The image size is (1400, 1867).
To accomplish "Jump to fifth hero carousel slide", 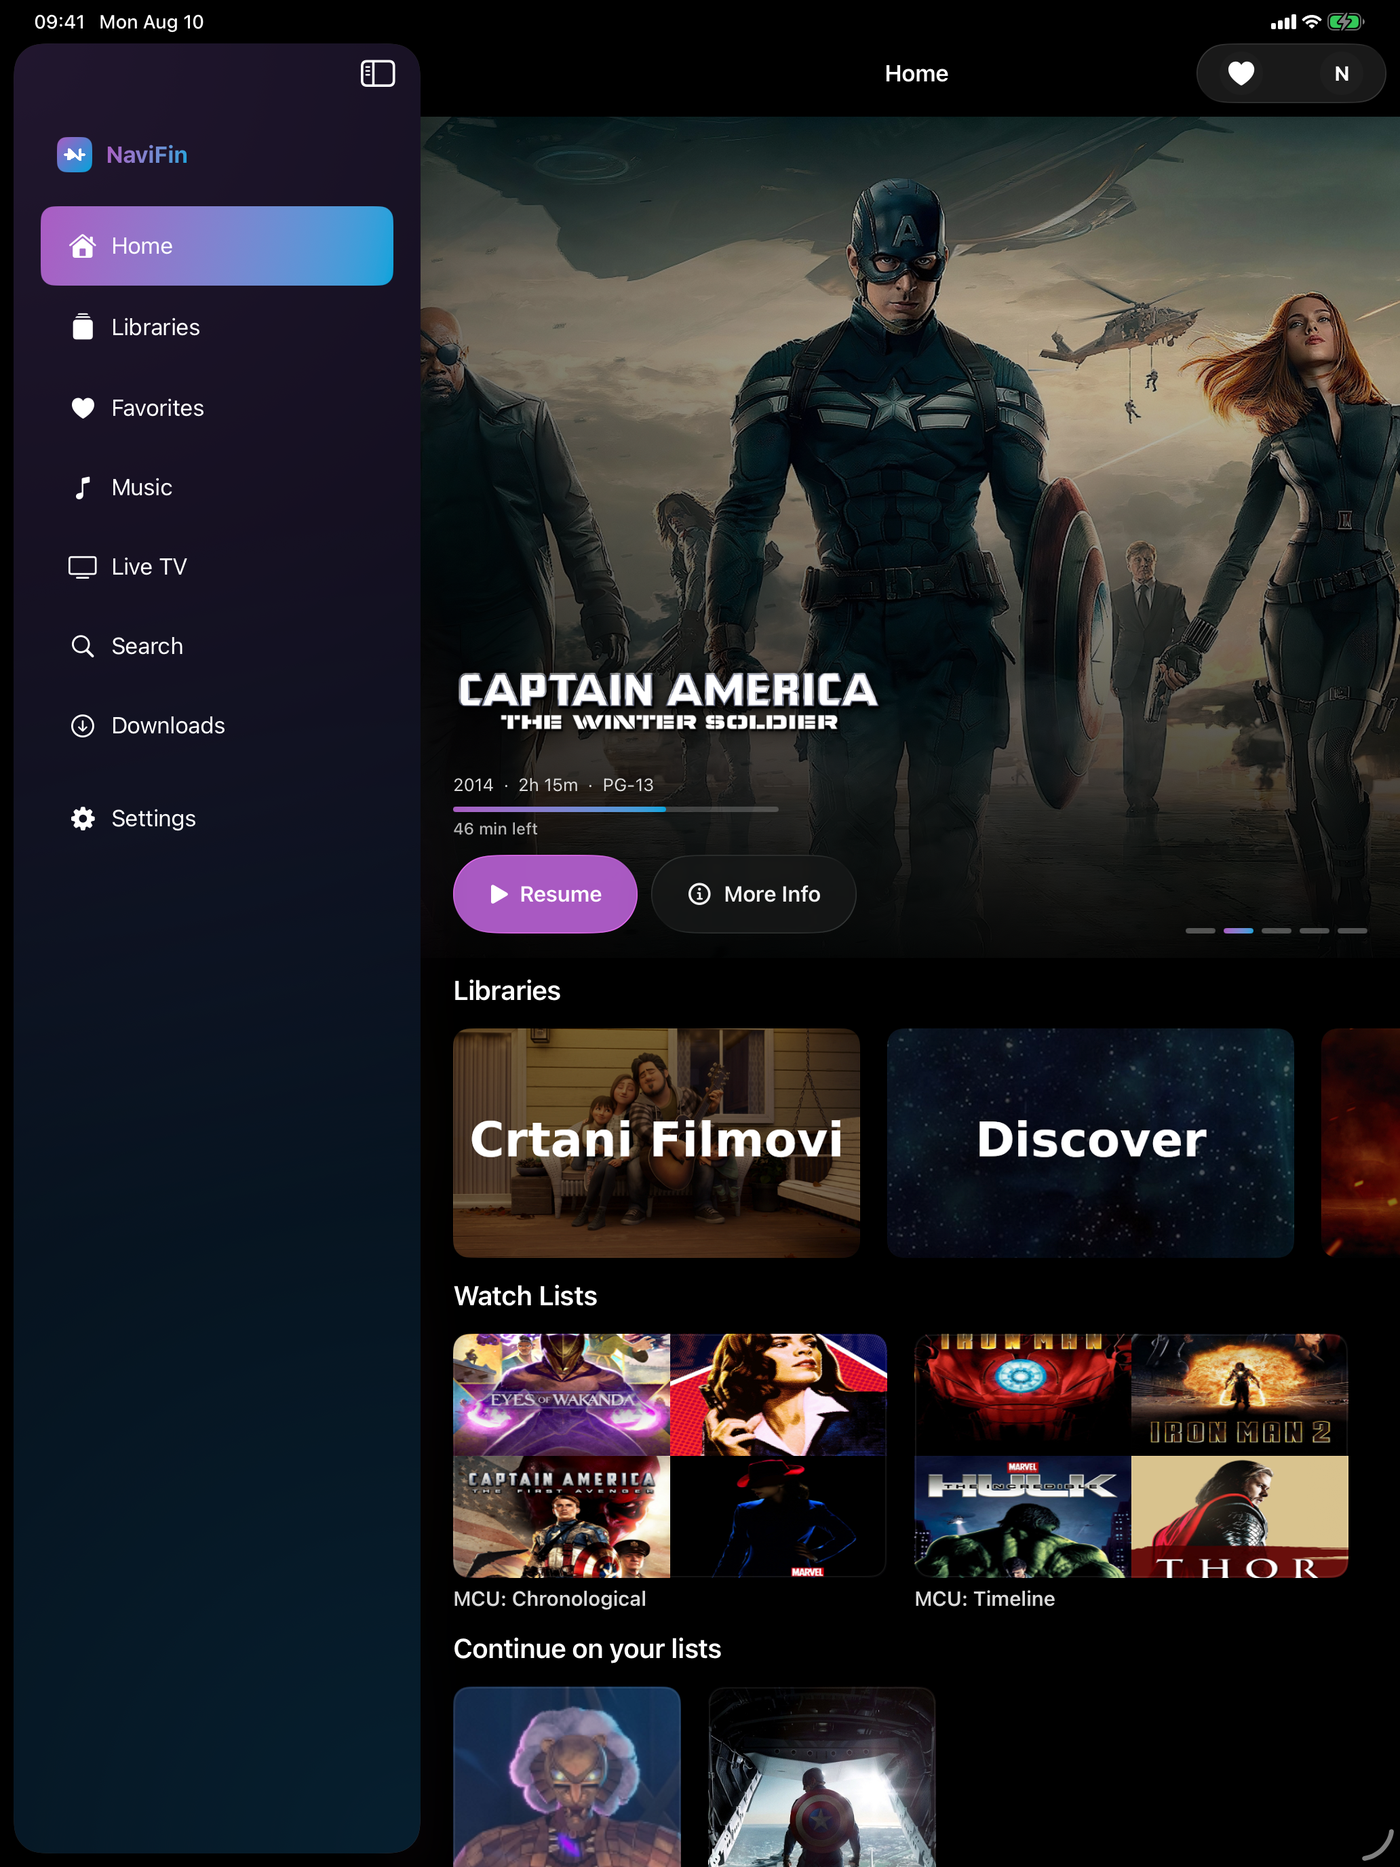I will coord(1352,931).
